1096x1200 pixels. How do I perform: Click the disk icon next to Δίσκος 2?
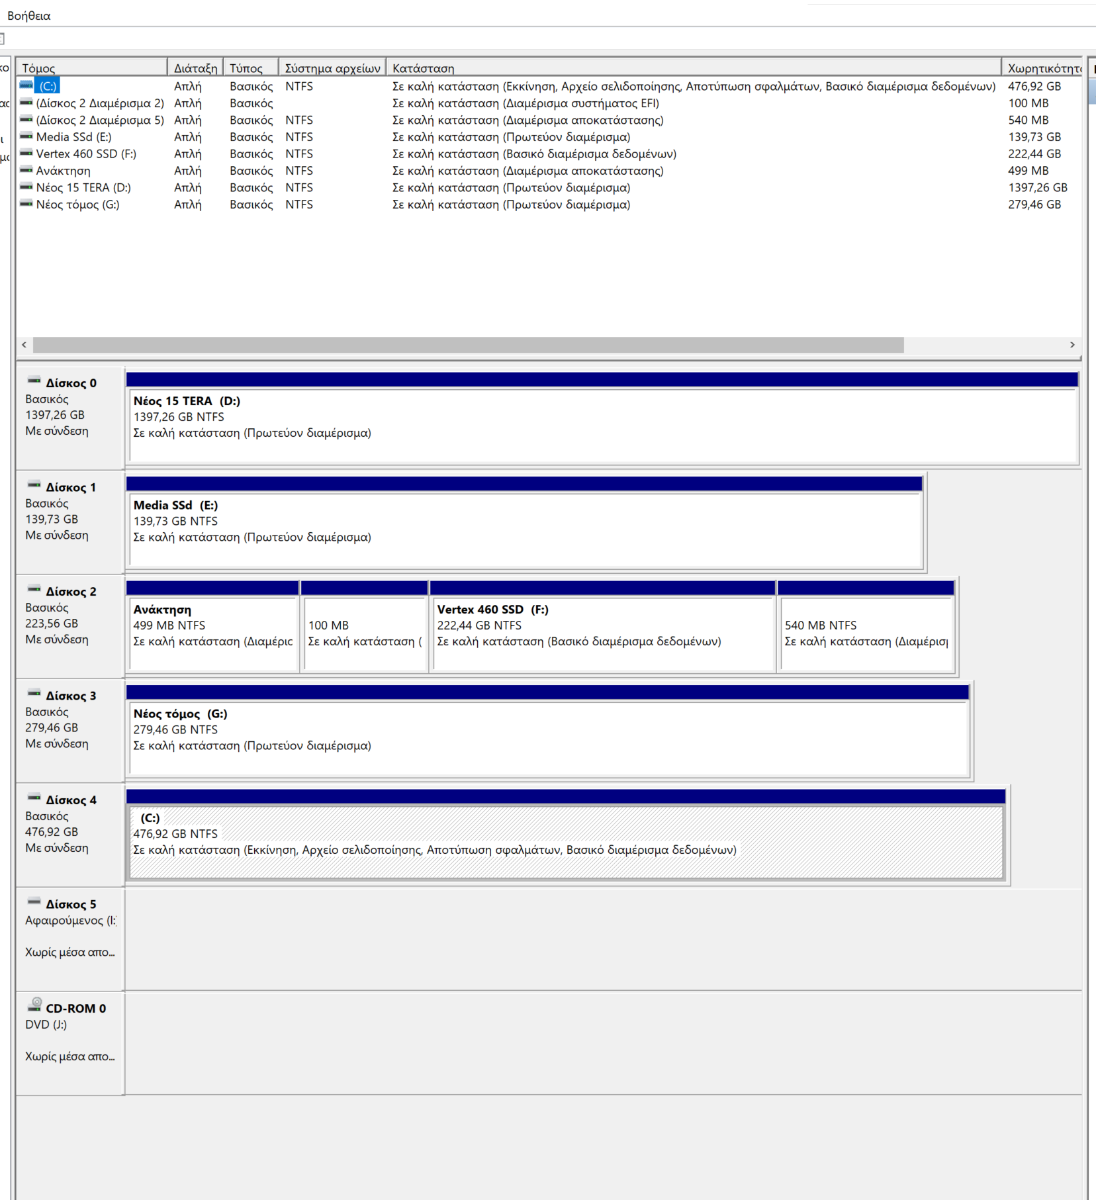coord(34,591)
